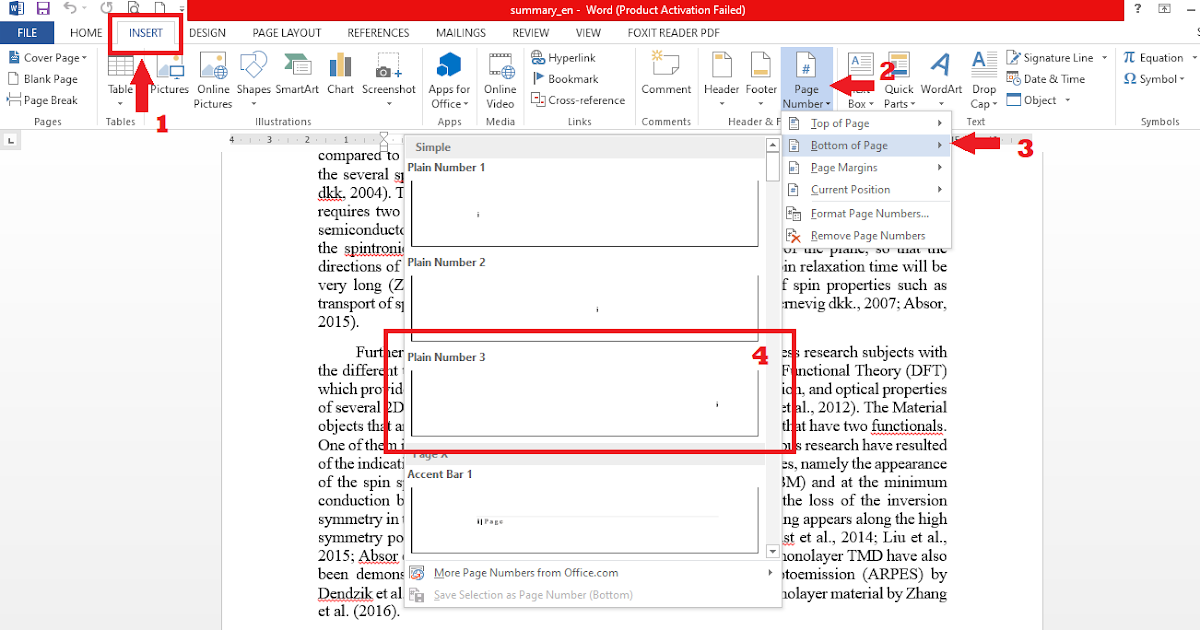Select Remove Page Numbers

coord(866,235)
